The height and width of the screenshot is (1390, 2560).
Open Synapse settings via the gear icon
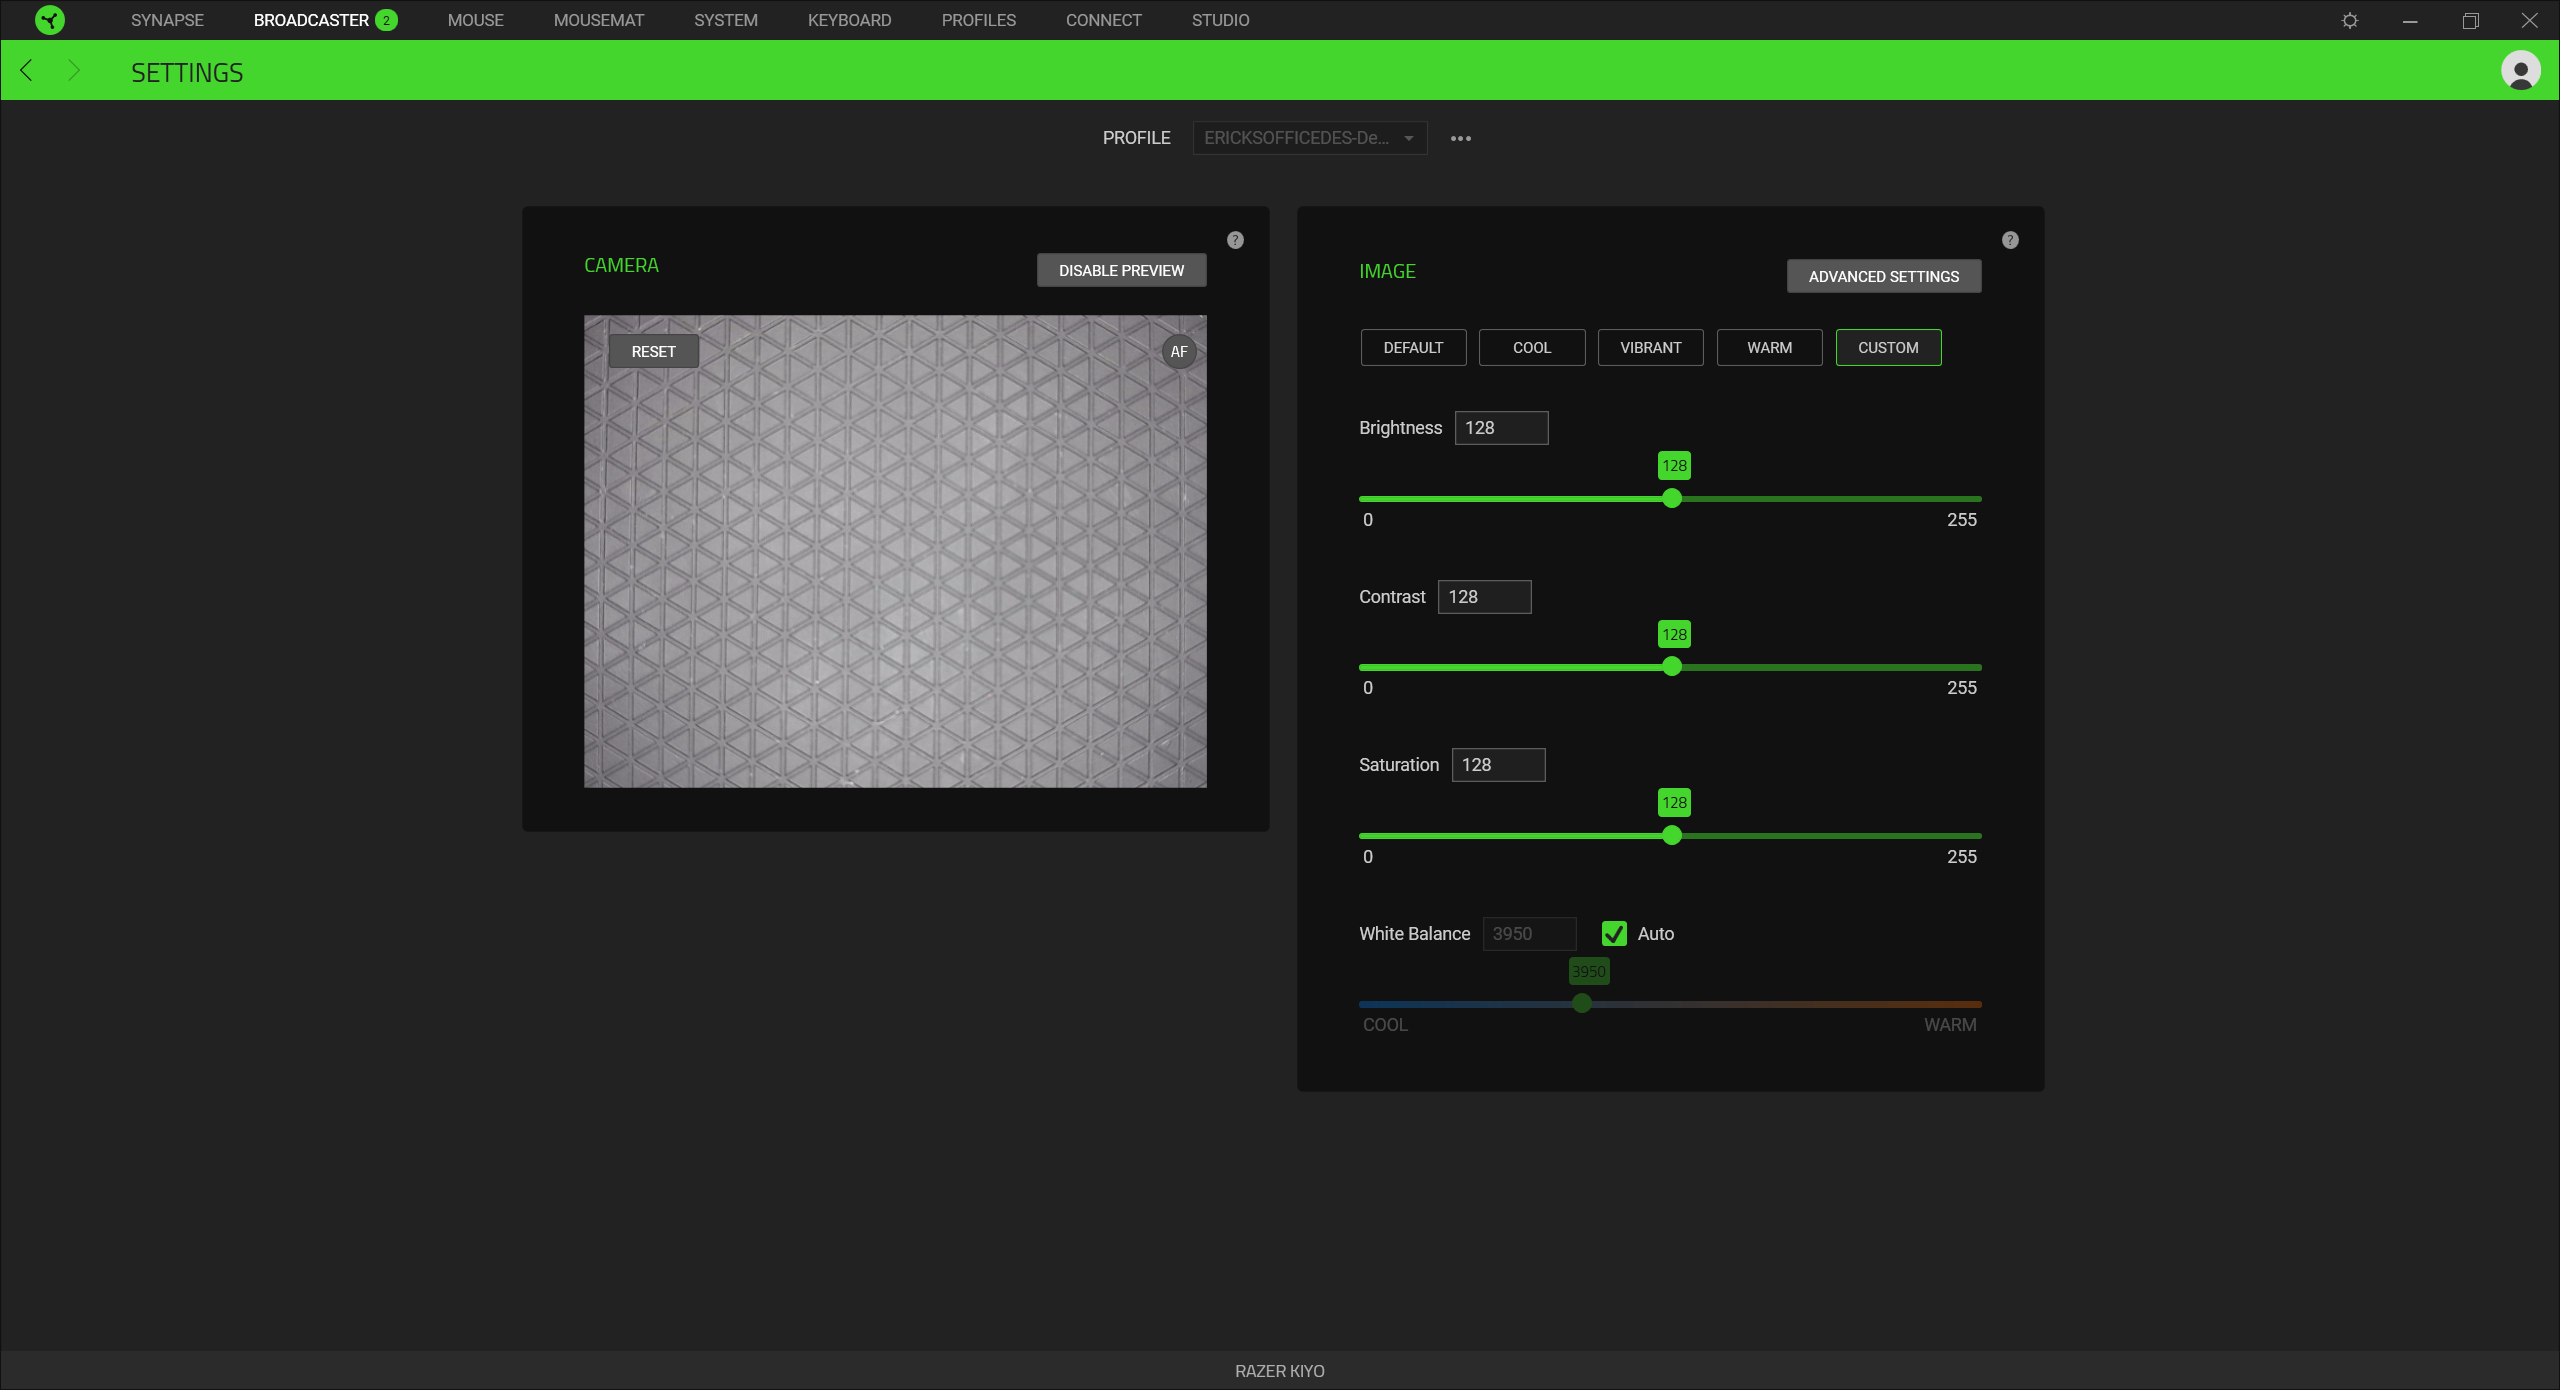coord(2348,20)
